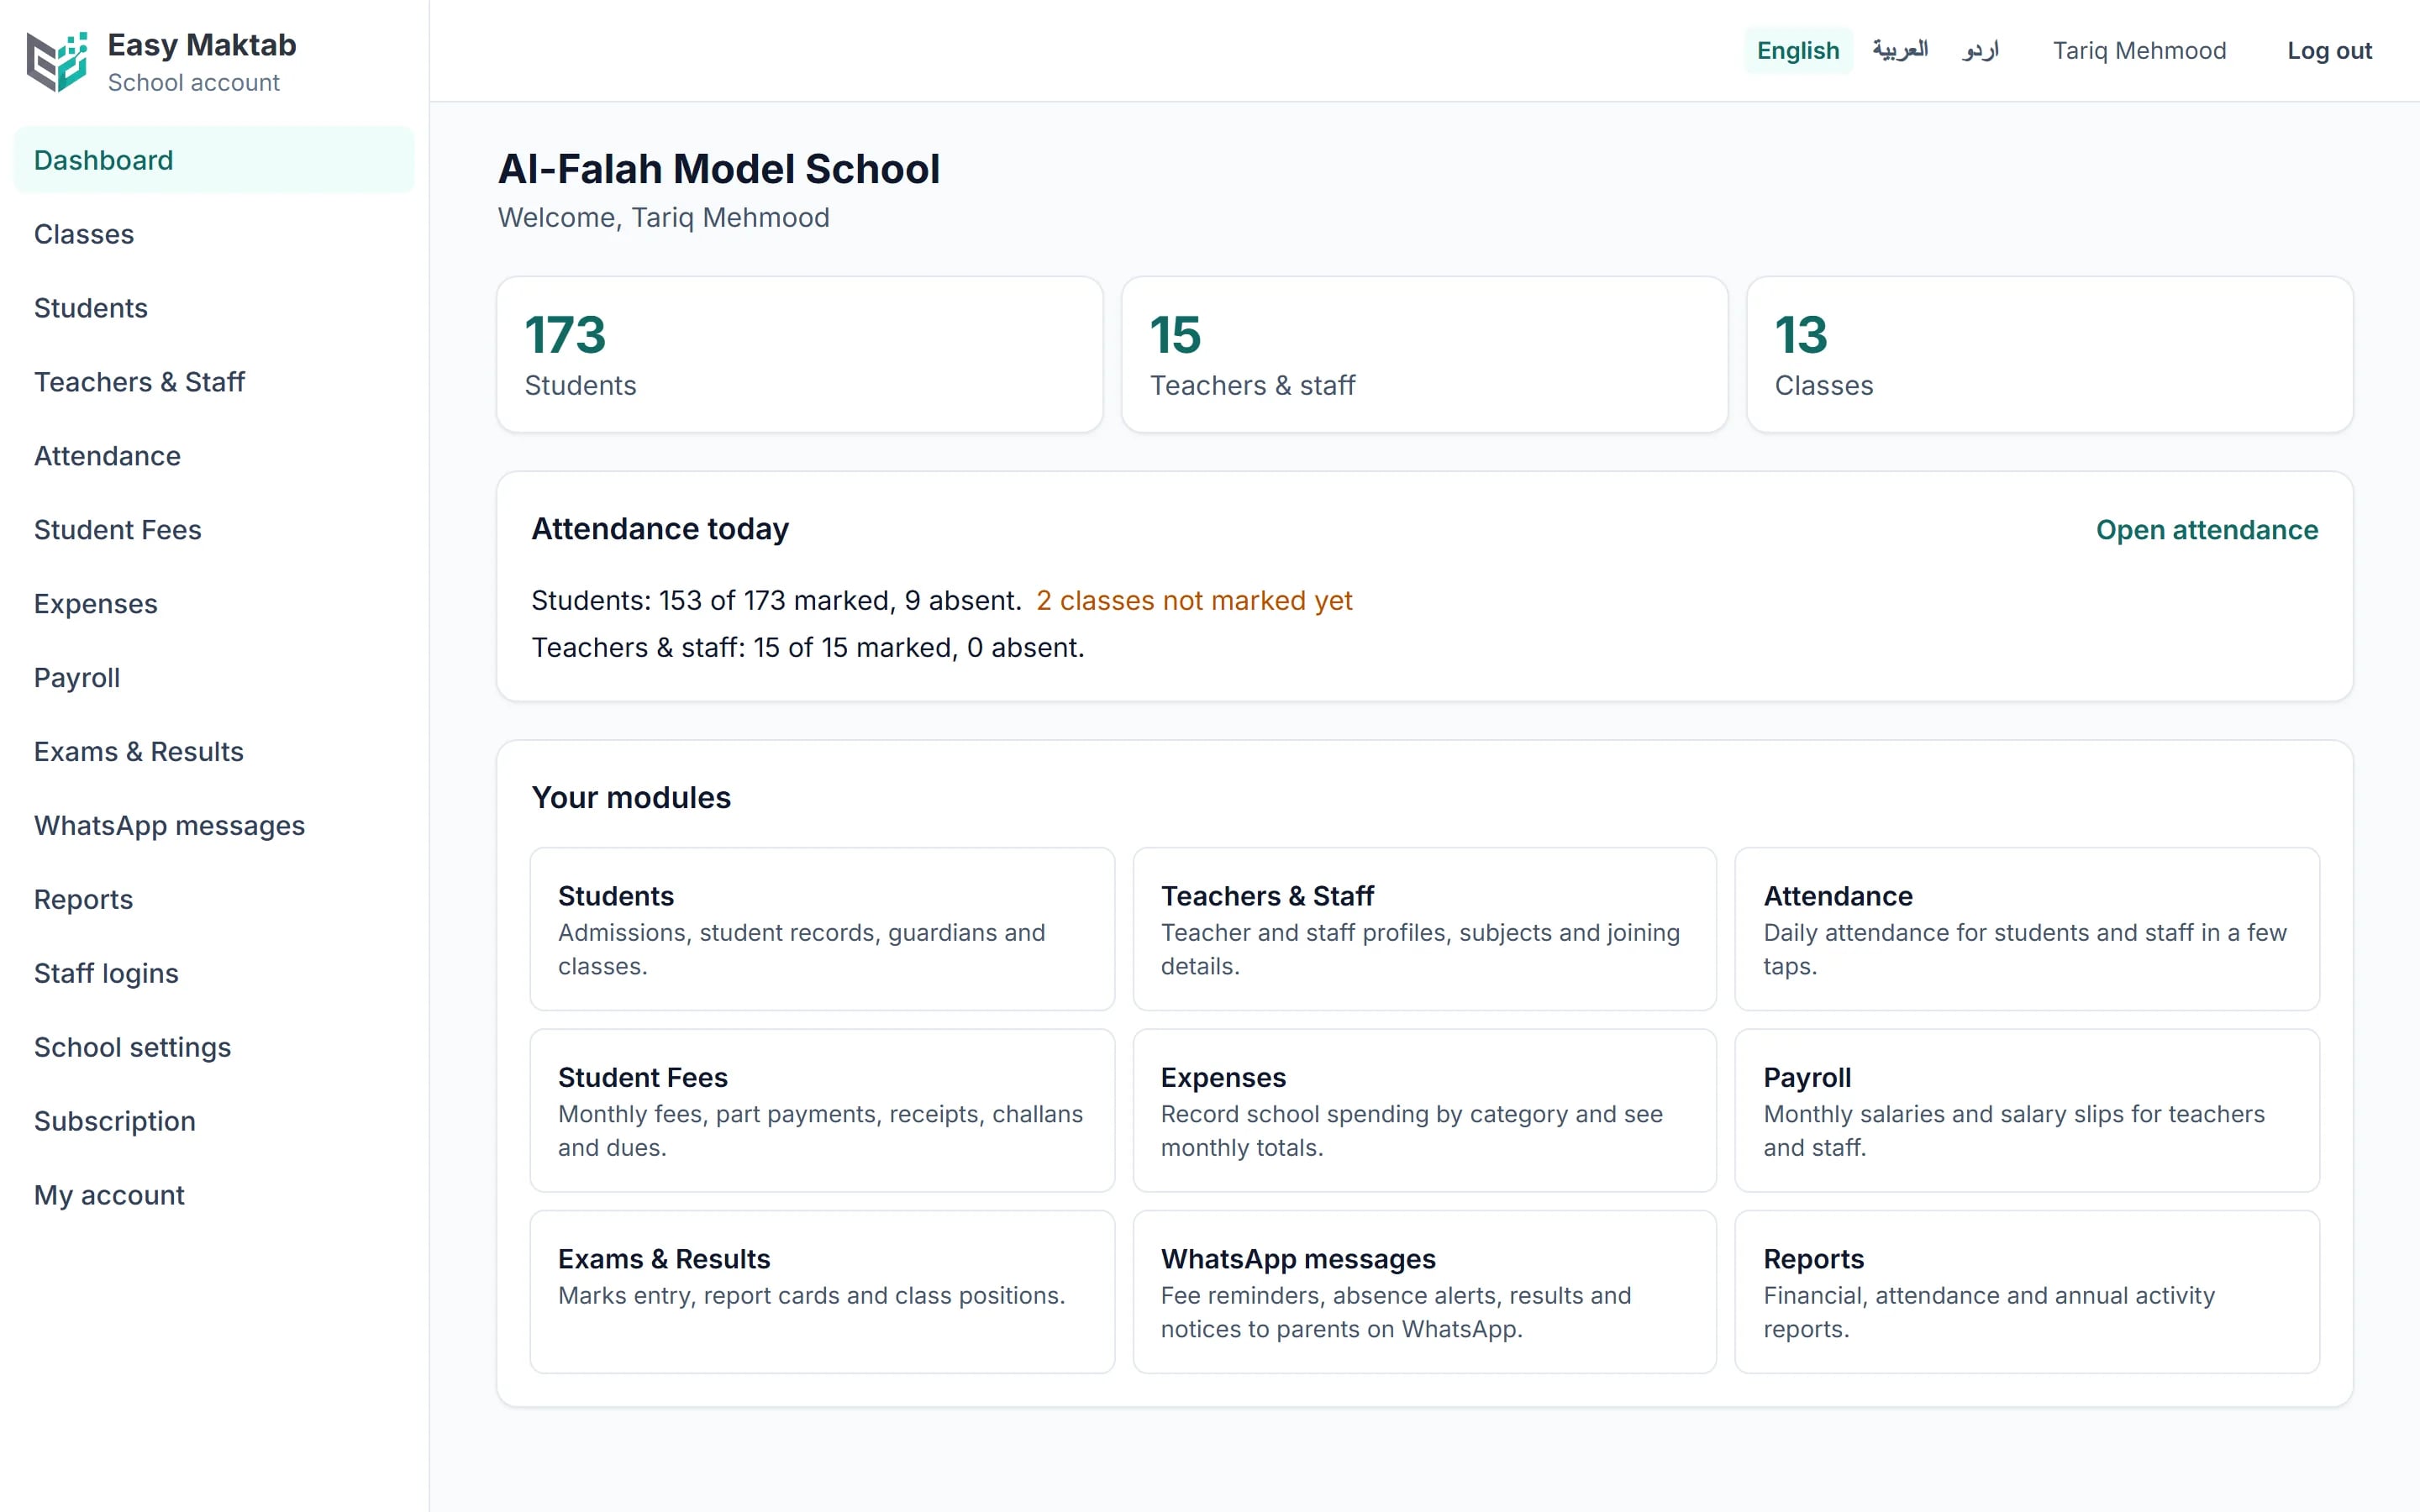Viewport: 2420px width, 1512px height.
Task: Go to Classes in the sidebar
Action: pos(214,234)
